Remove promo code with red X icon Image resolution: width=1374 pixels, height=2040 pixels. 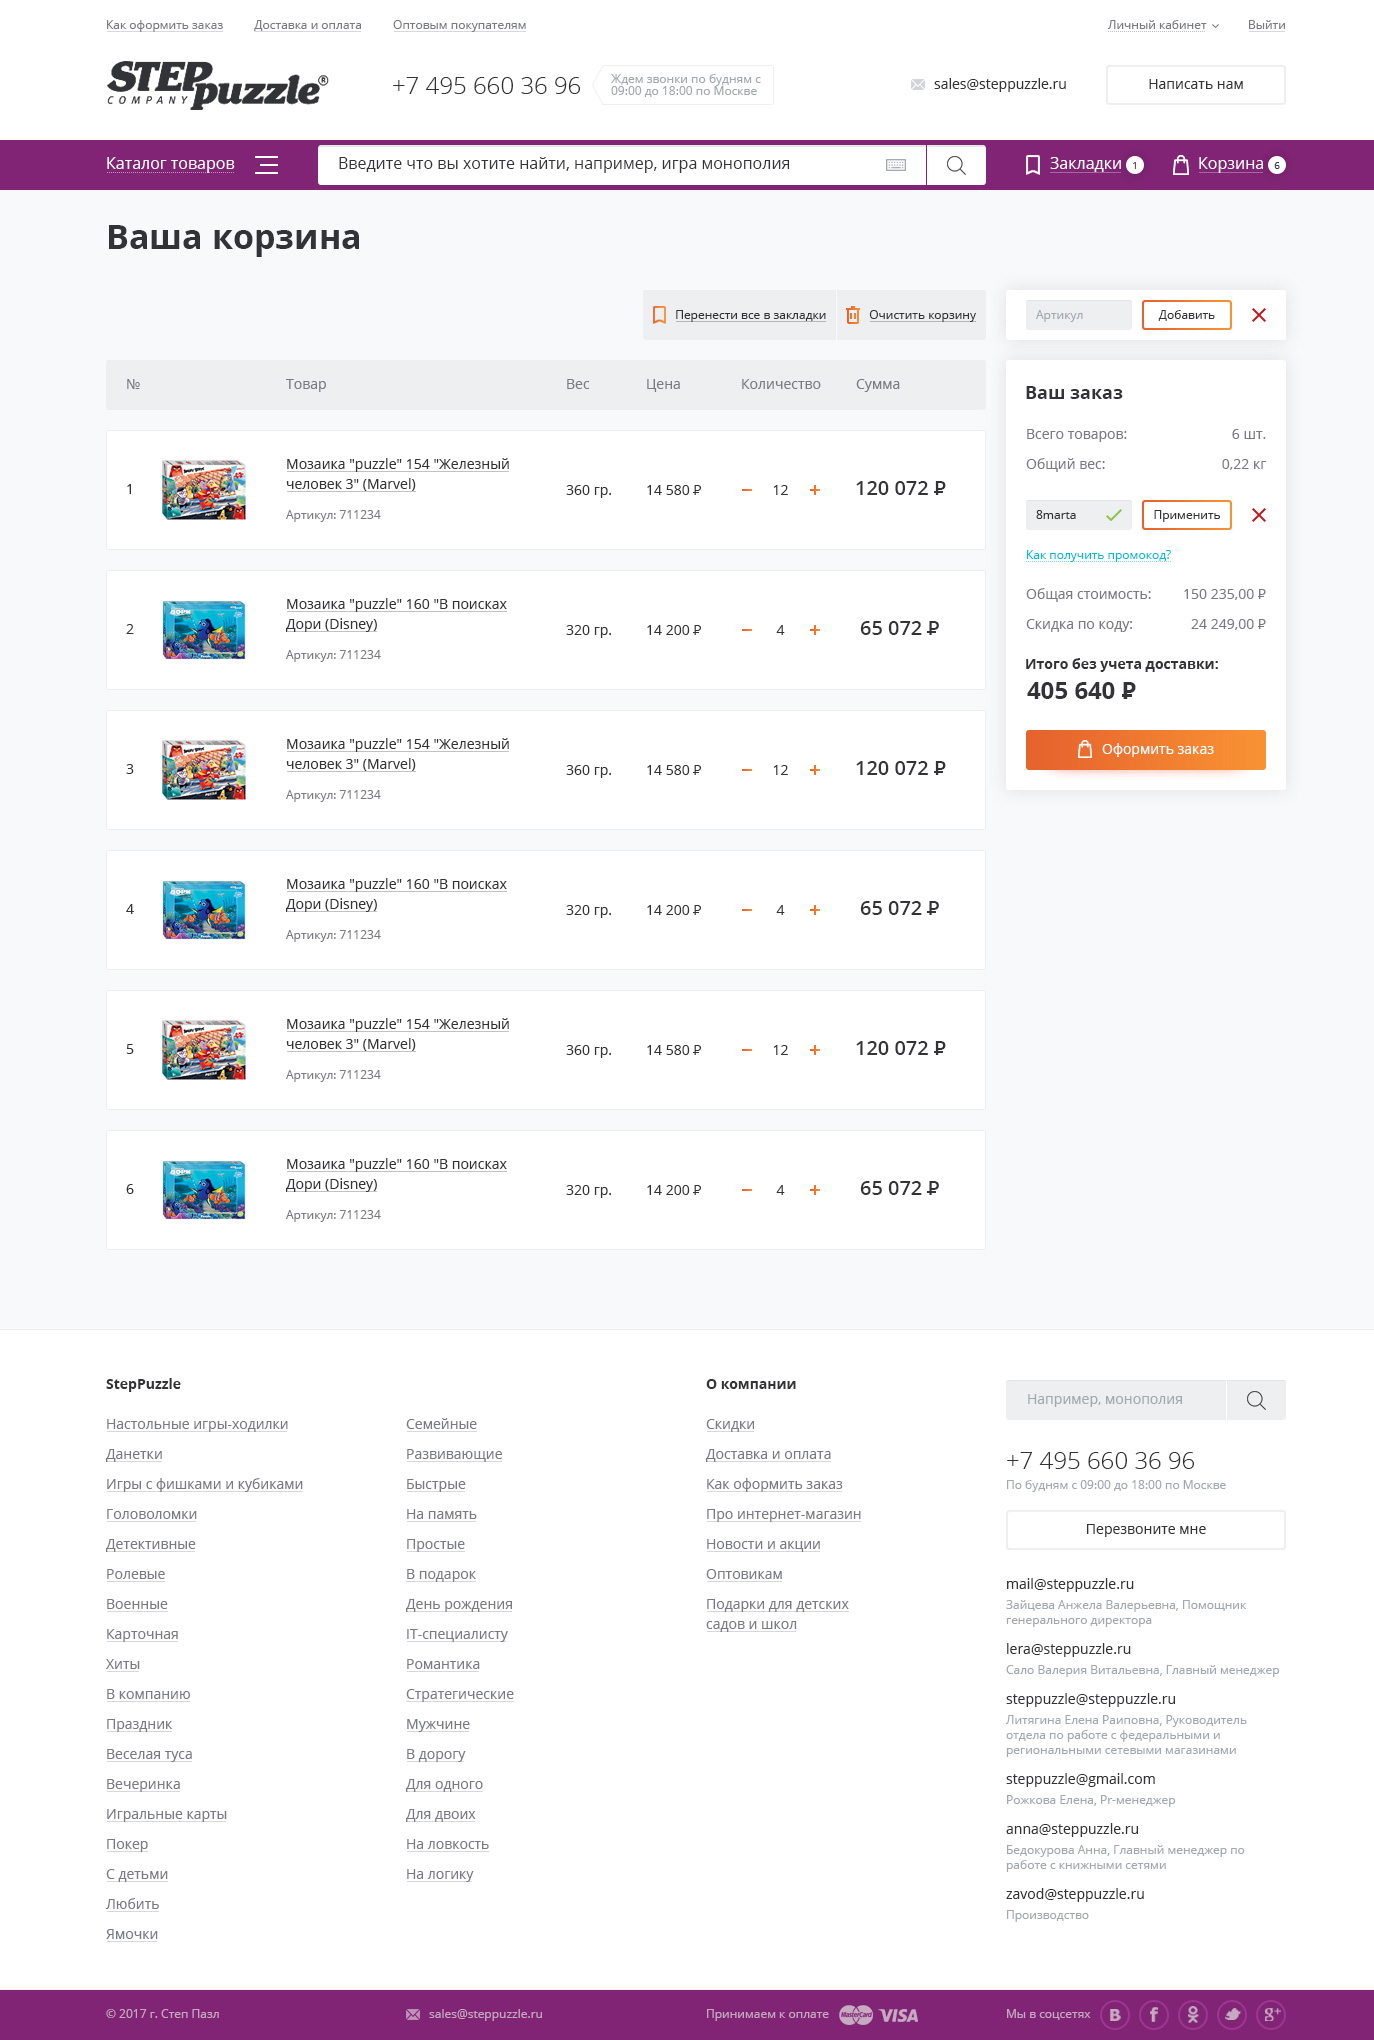pos(1259,515)
